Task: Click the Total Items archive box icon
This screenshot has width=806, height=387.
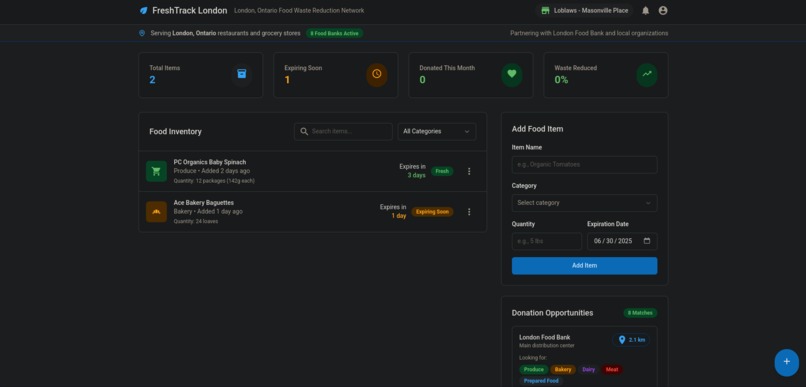Action: (242, 74)
